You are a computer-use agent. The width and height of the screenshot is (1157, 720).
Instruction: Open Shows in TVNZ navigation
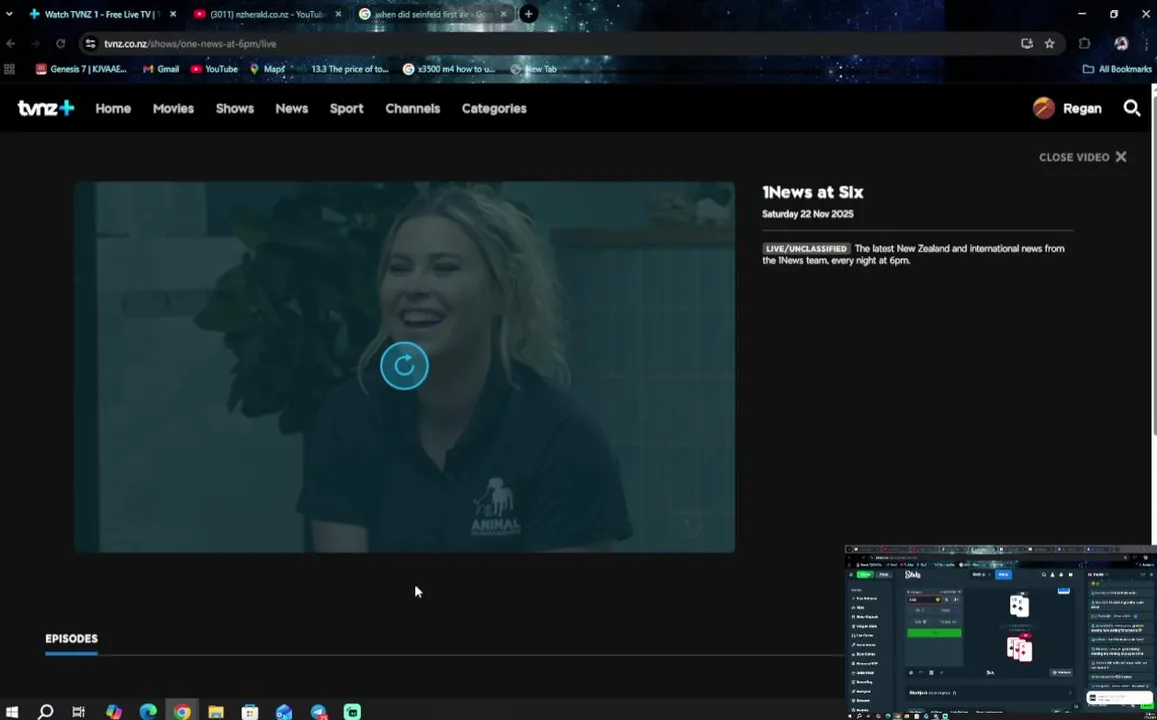235,108
